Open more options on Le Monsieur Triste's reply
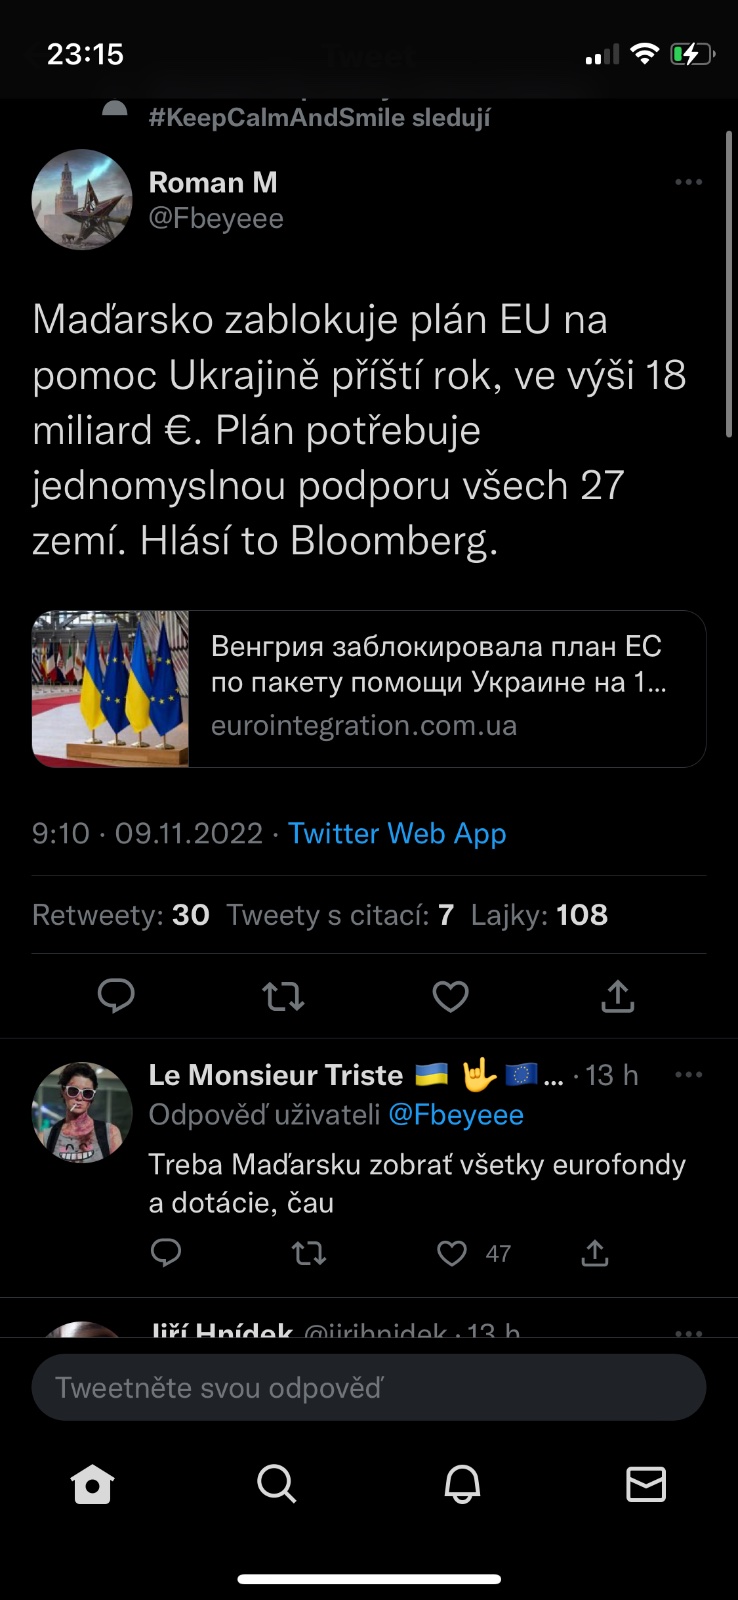Image resolution: width=738 pixels, height=1600 pixels. click(x=688, y=1075)
